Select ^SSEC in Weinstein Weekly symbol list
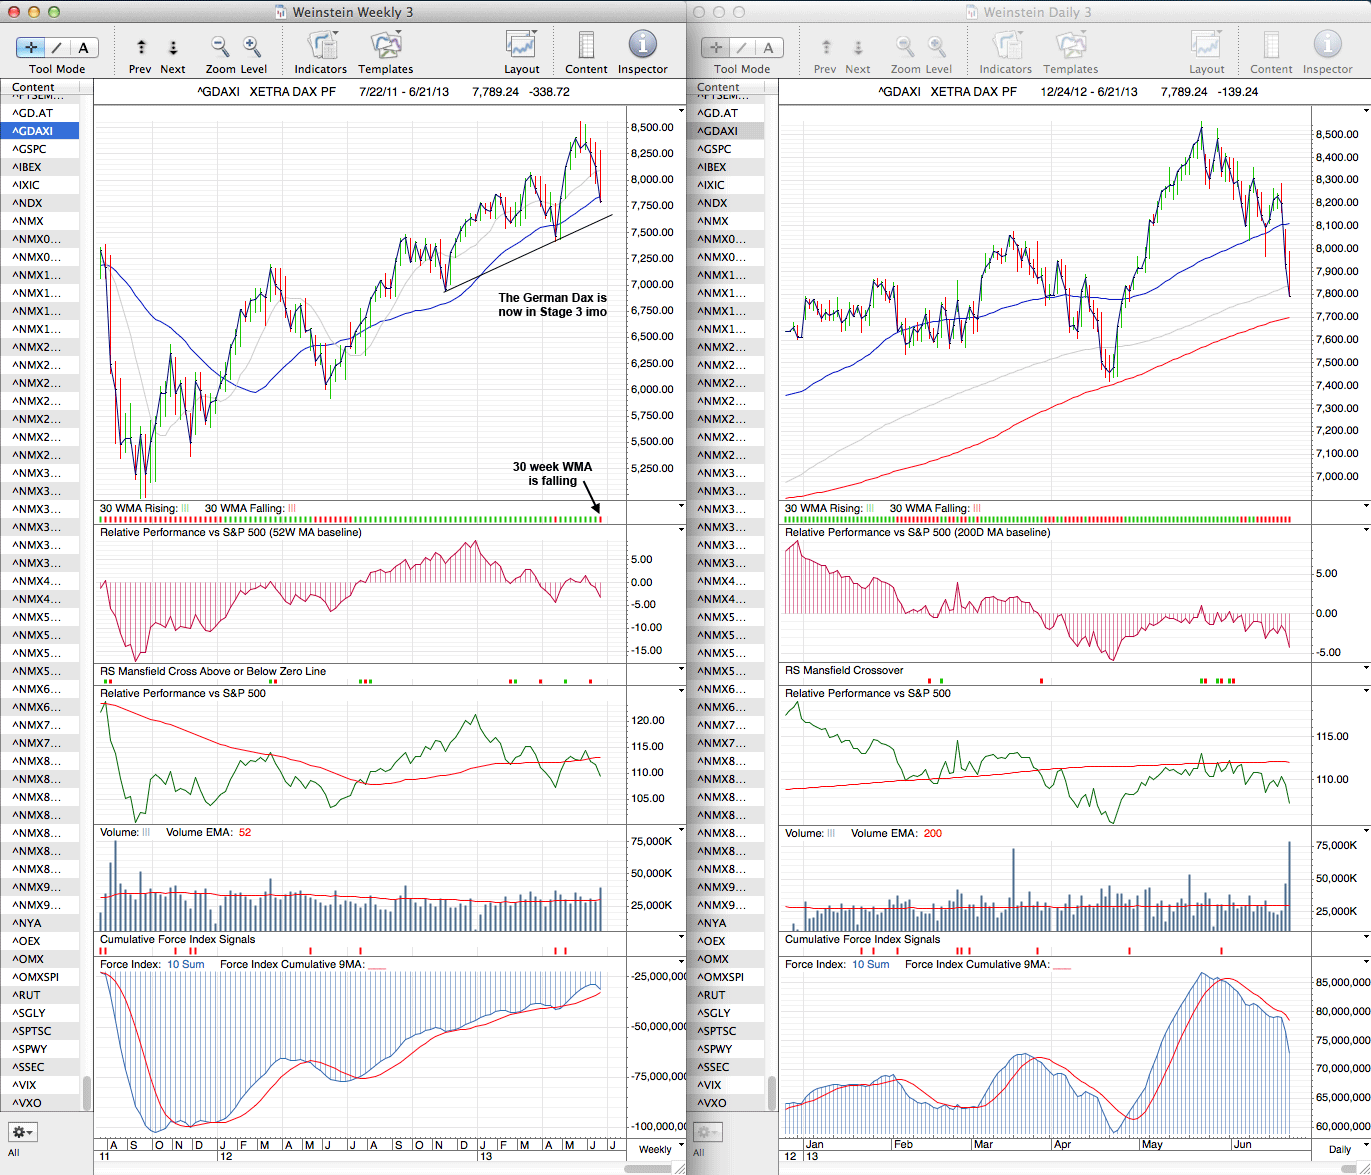Screen dimensions: 1371x1175 click(x=40, y=1067)
